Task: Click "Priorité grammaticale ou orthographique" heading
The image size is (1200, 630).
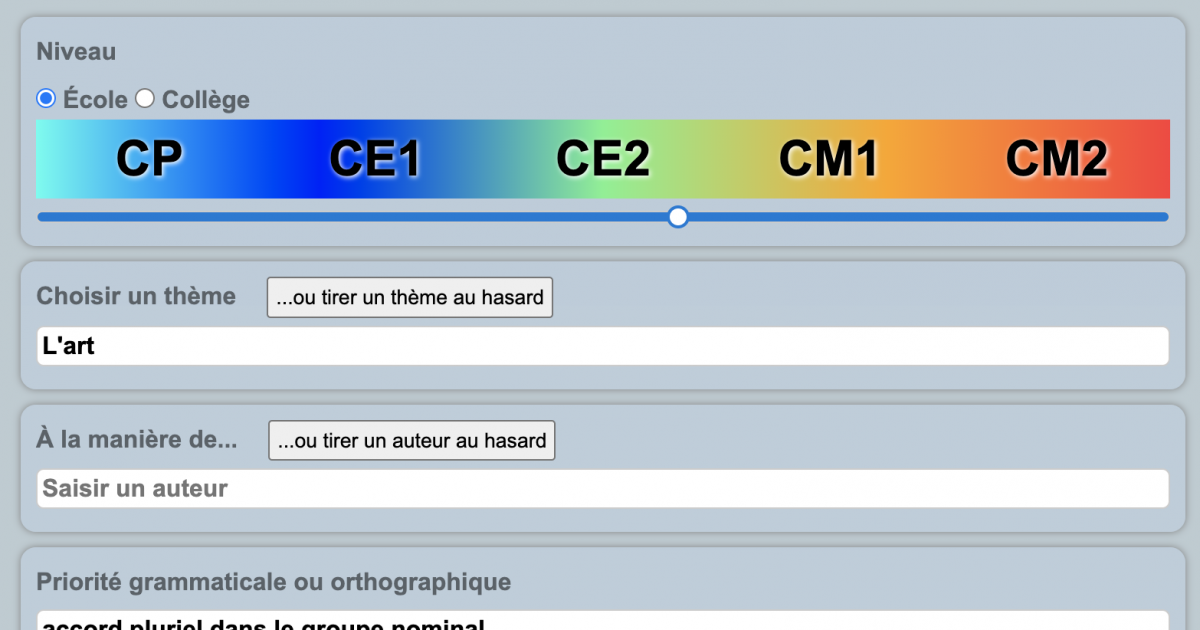Action: 273,582
